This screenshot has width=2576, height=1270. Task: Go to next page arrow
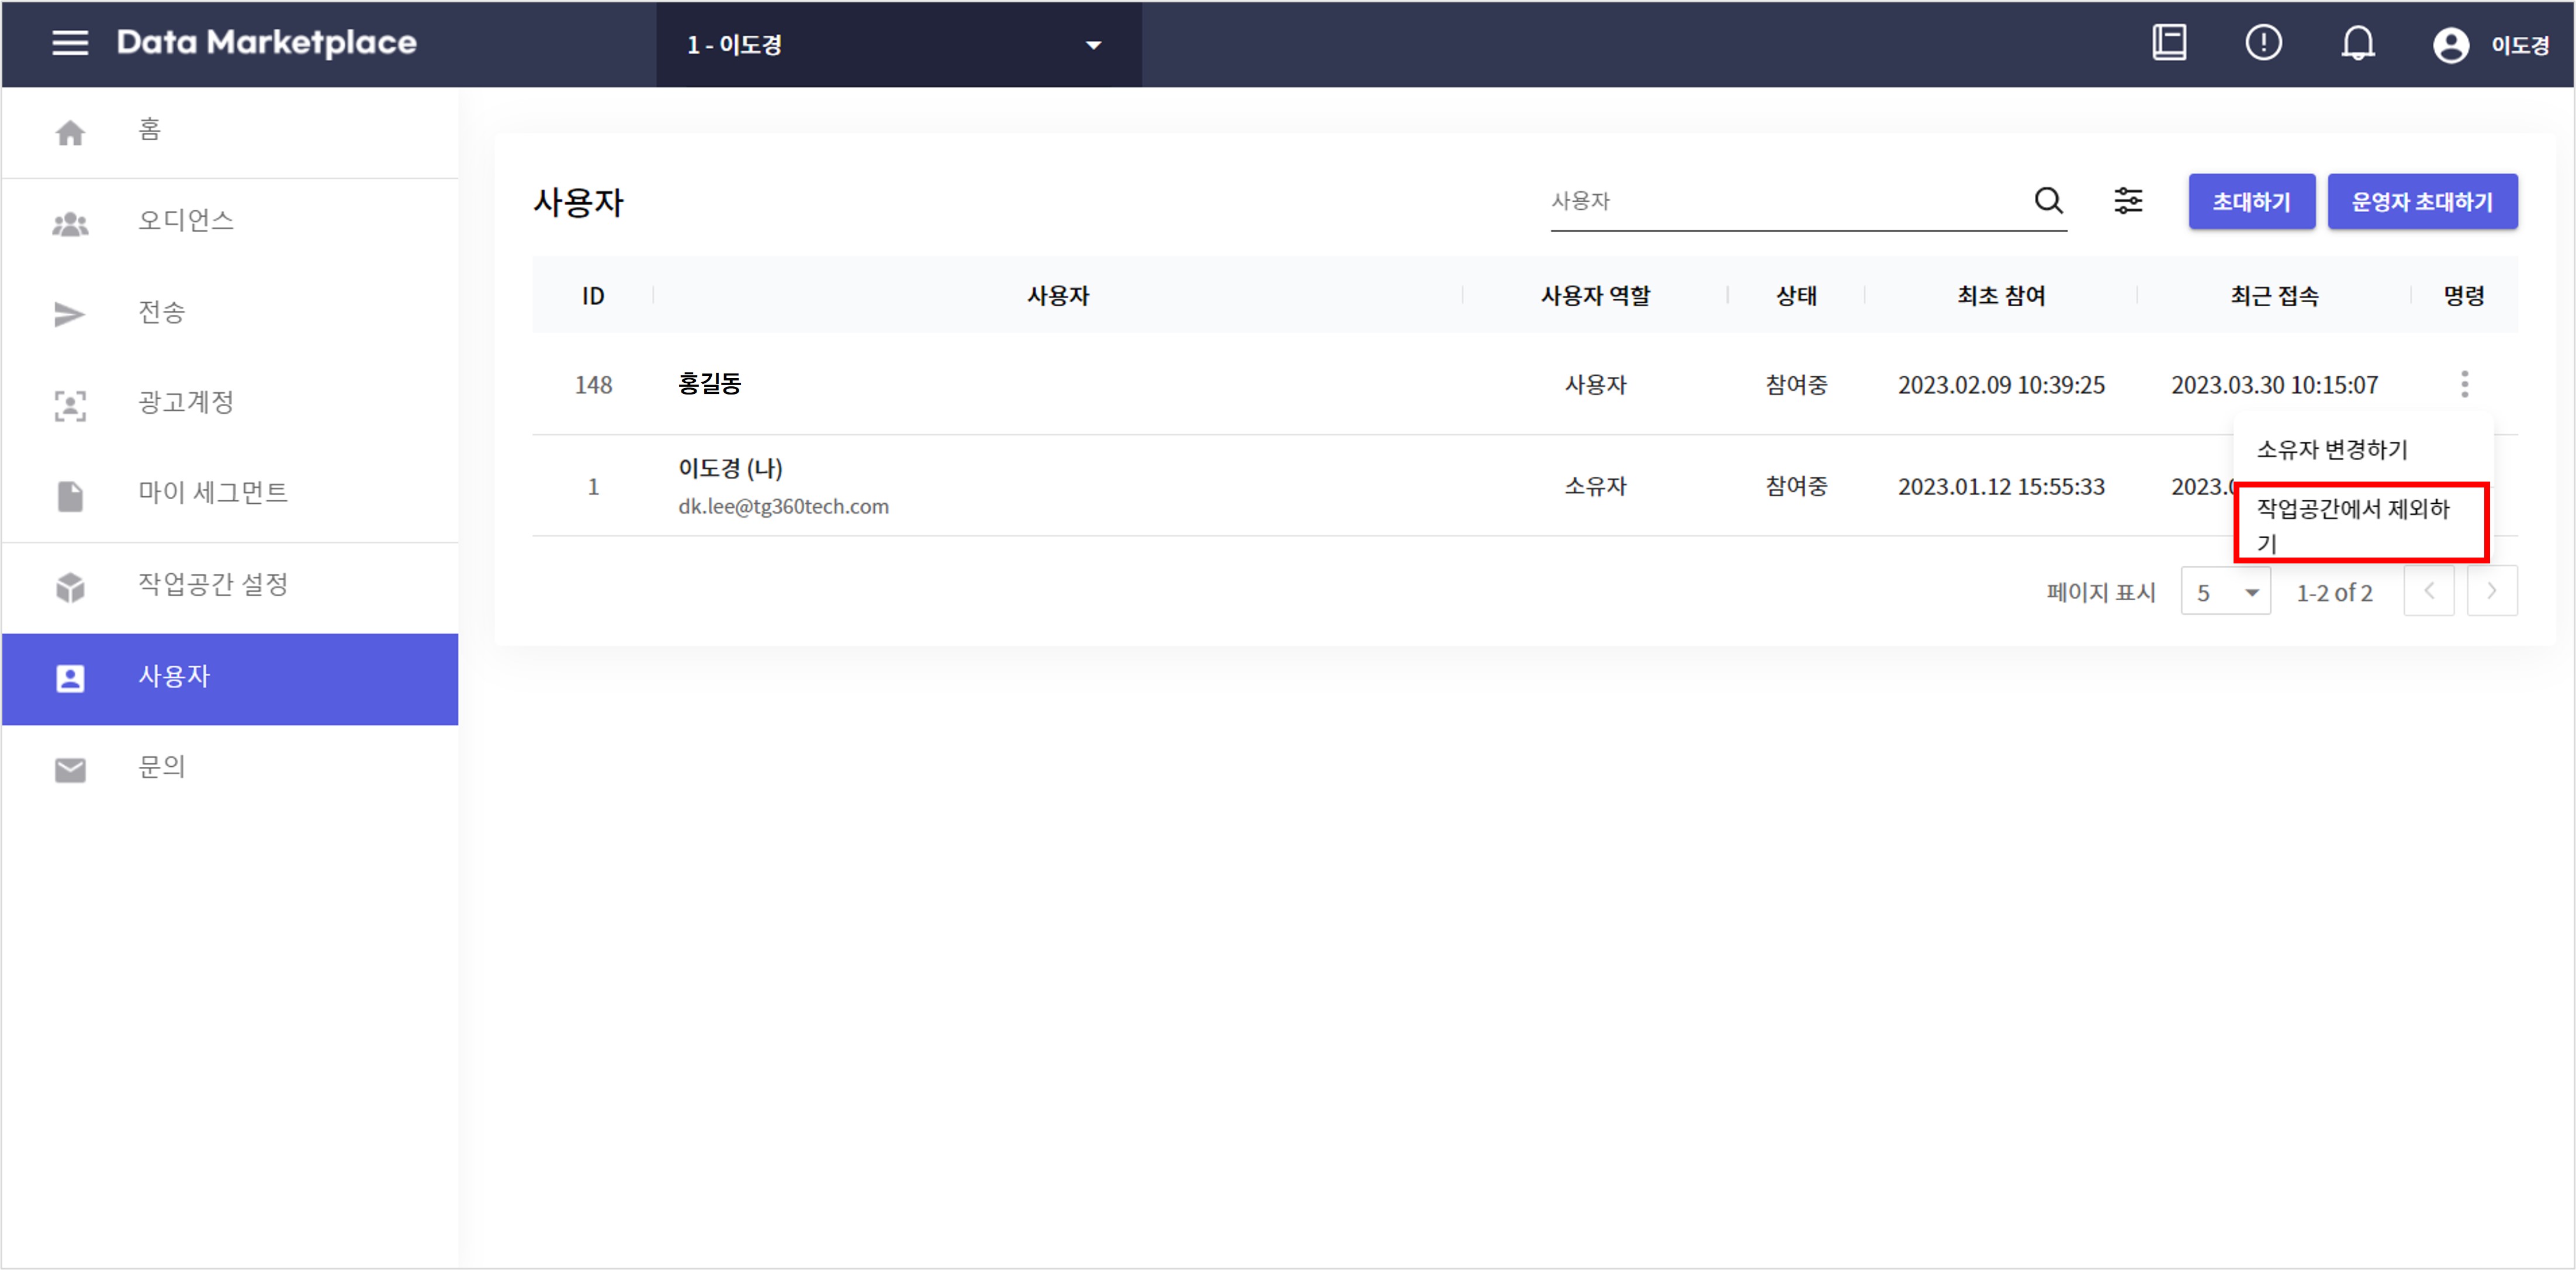[2491, 591]
